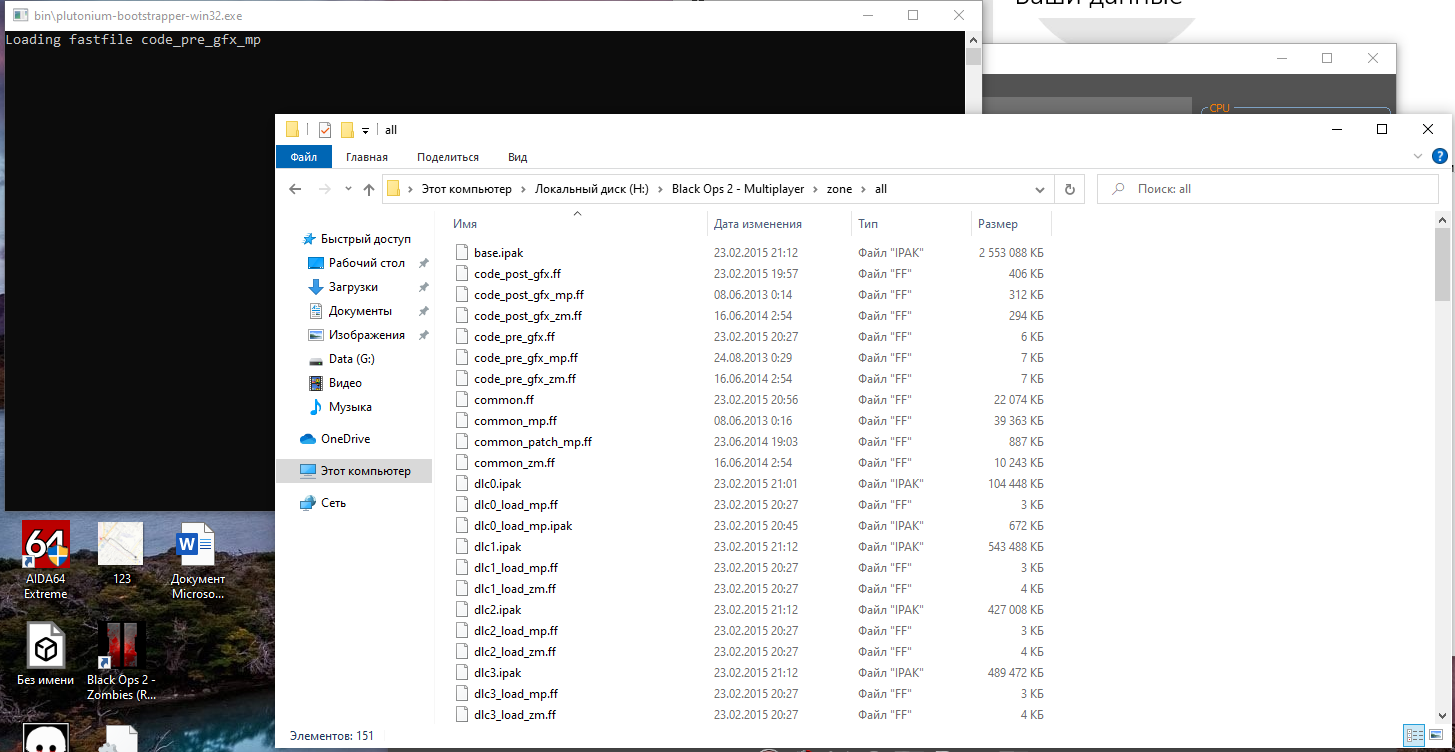Select Этот компьютер in navigation pane
The height and width of the screenshot is (752, 1455).
tap(365, 471)
